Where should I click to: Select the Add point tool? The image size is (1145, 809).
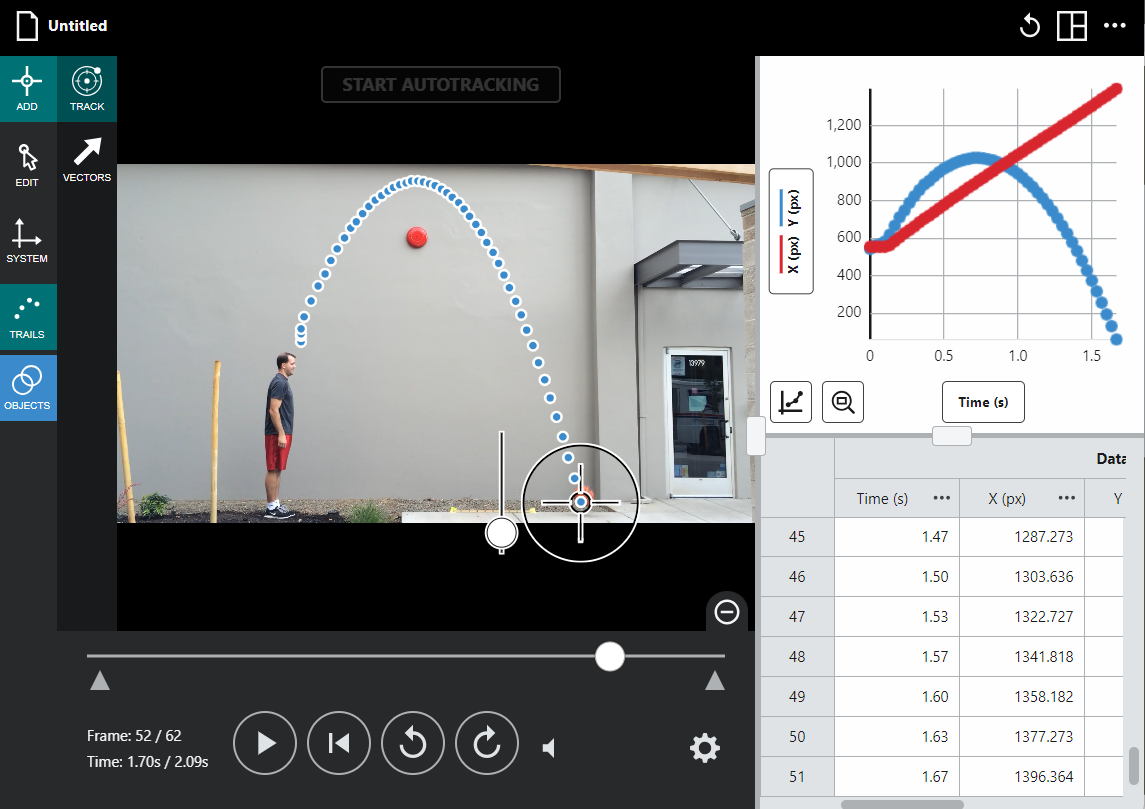pyautogui.click(x=28, y=88)
